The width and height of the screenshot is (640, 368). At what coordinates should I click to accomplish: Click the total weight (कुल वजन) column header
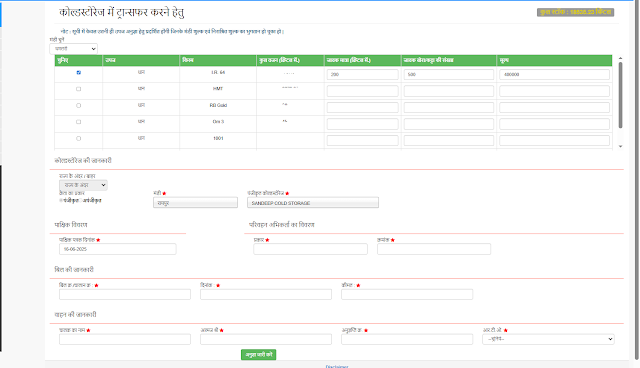290,60
